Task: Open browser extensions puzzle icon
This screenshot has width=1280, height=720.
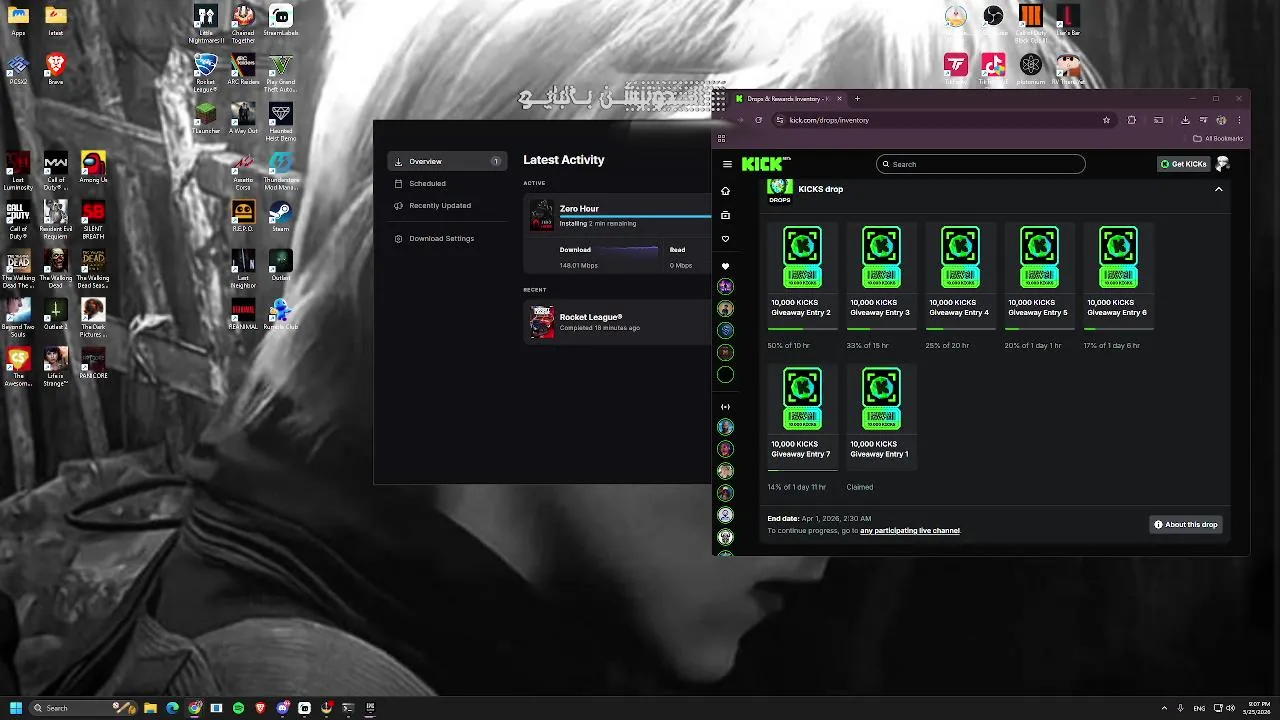Action: tap(1132, 120)
